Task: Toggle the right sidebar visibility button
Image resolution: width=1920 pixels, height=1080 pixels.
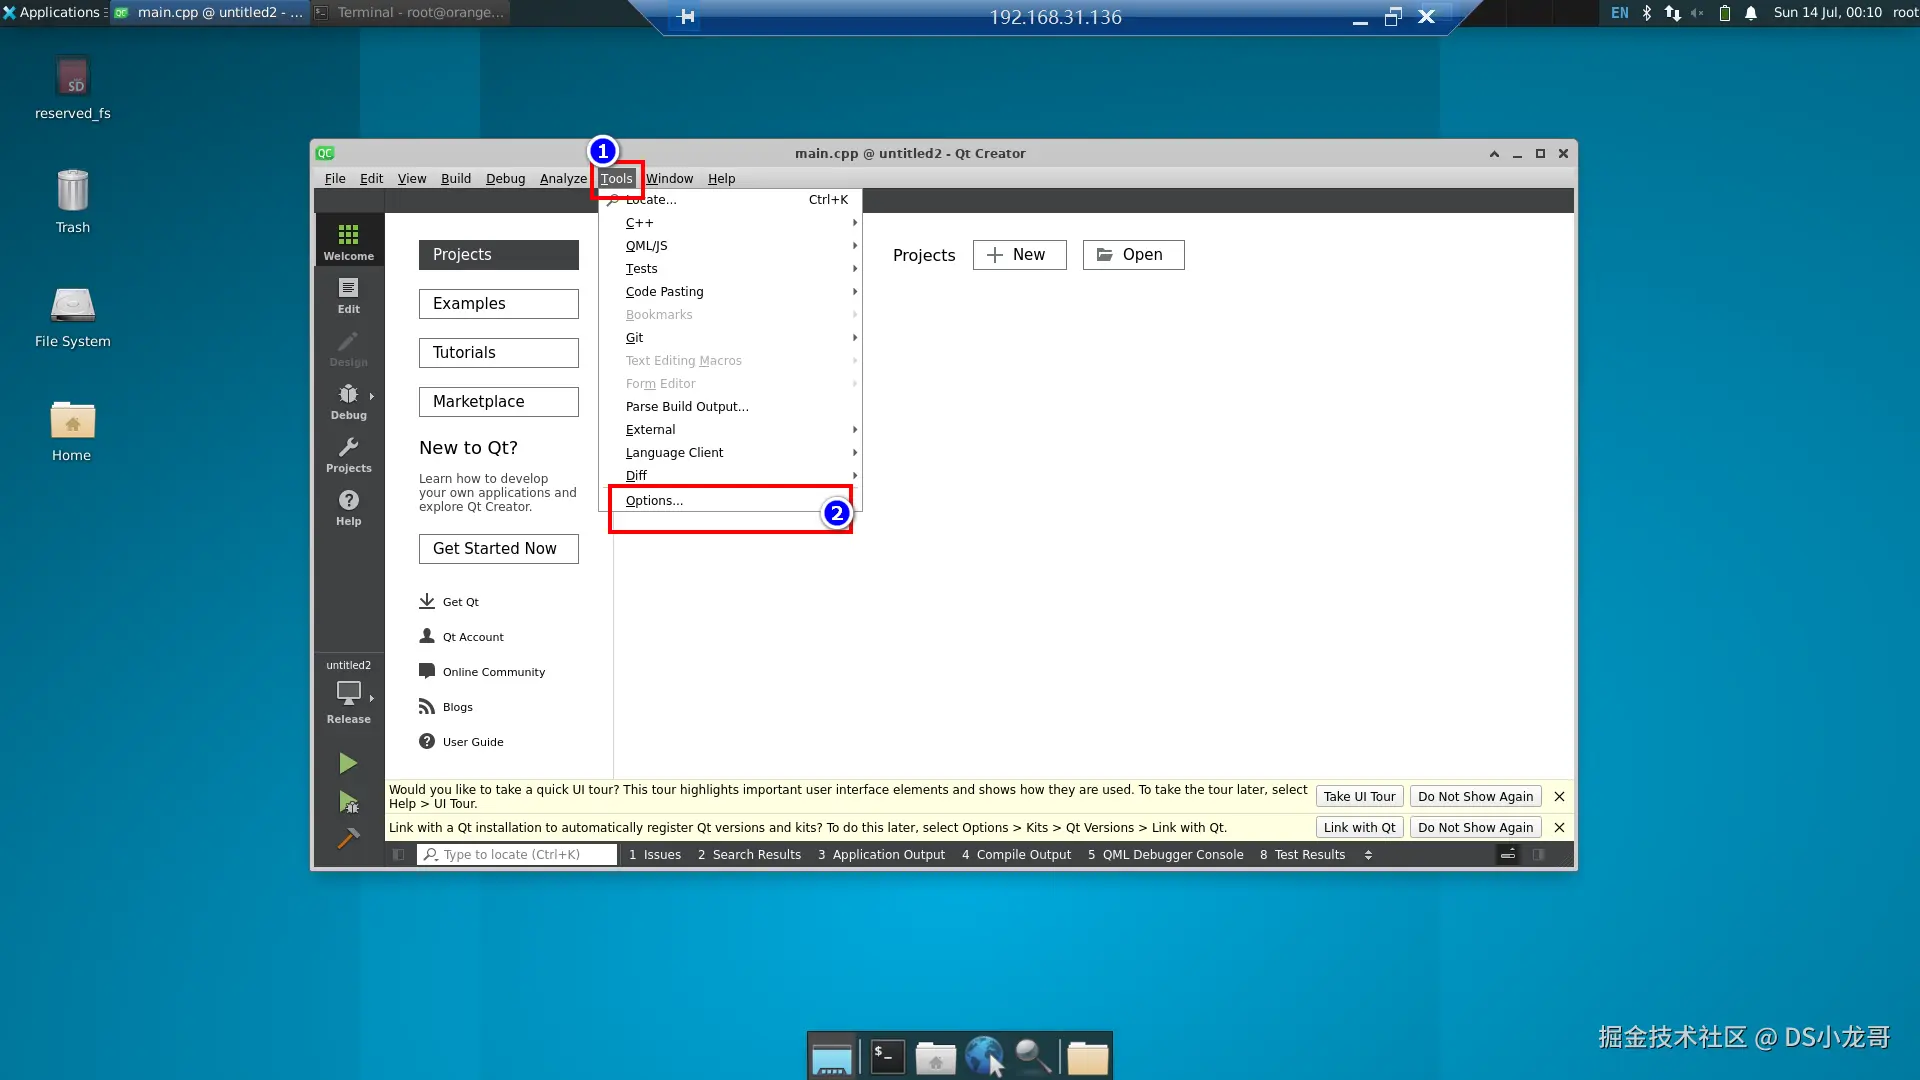Action: (1539, 855)
